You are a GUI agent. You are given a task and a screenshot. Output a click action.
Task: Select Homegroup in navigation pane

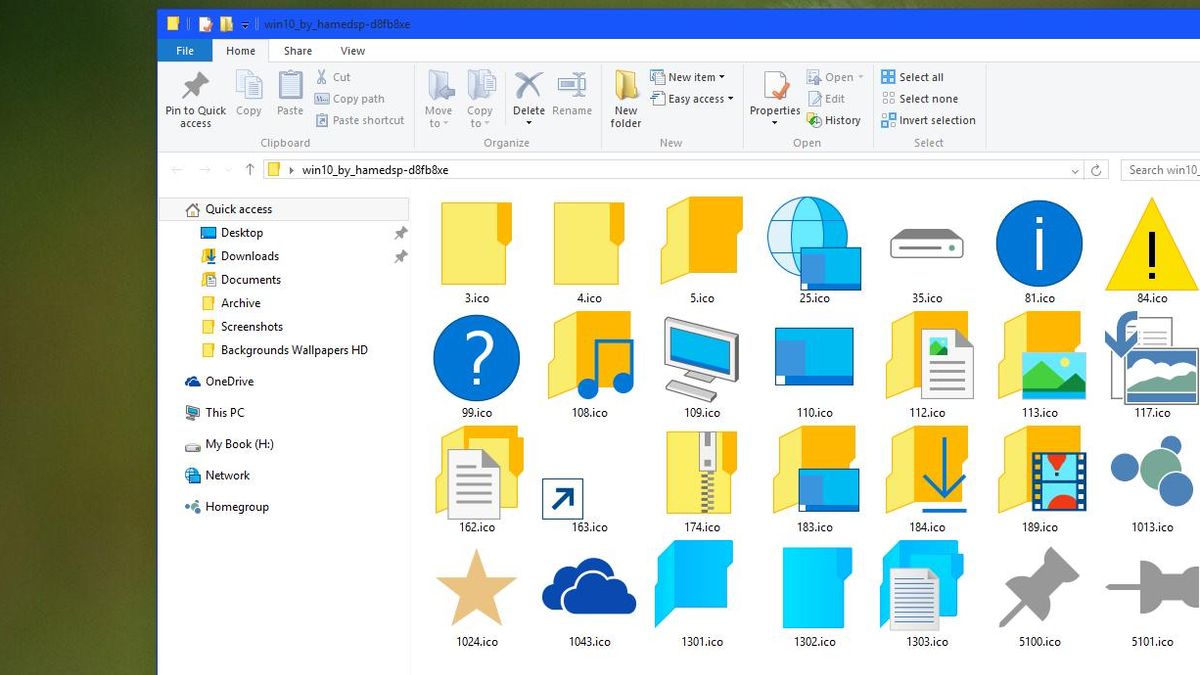227,507
